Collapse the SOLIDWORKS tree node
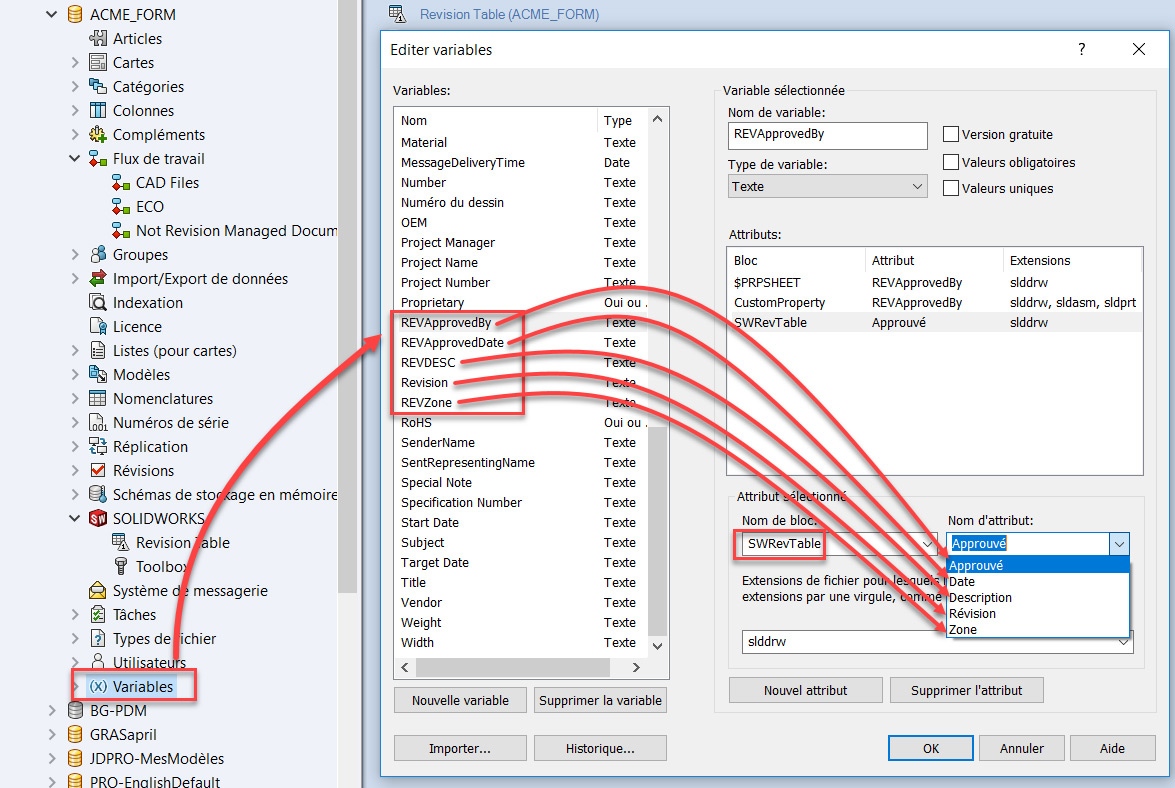Viewport: 1175px width, 788px height. point(74,518)
